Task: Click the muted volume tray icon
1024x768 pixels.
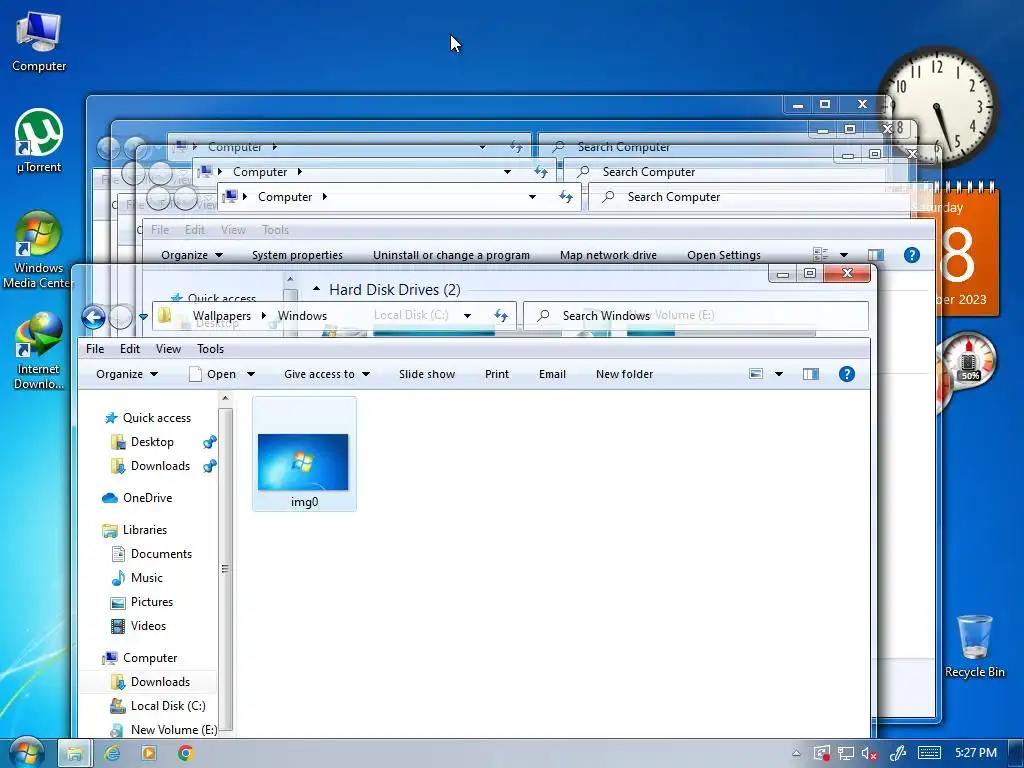Action: 869,754
